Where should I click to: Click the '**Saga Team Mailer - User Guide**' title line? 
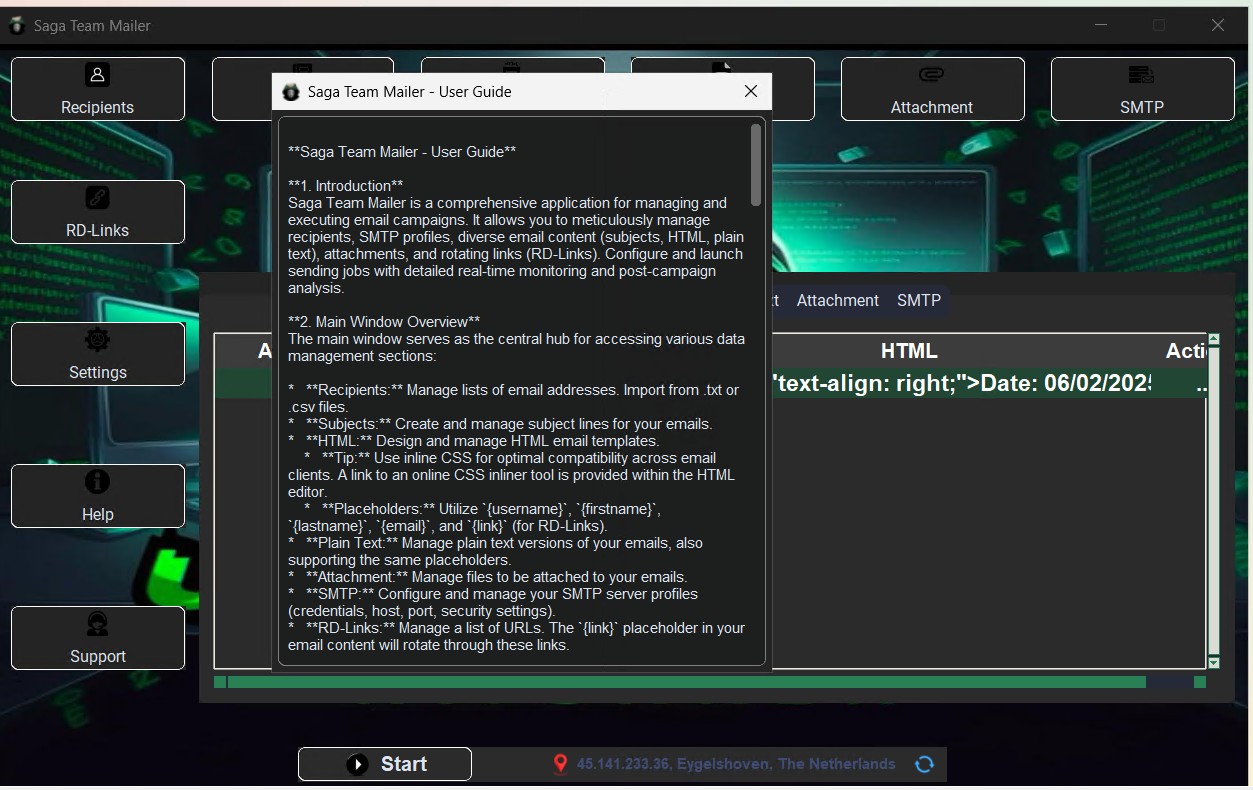pos(402,152)
